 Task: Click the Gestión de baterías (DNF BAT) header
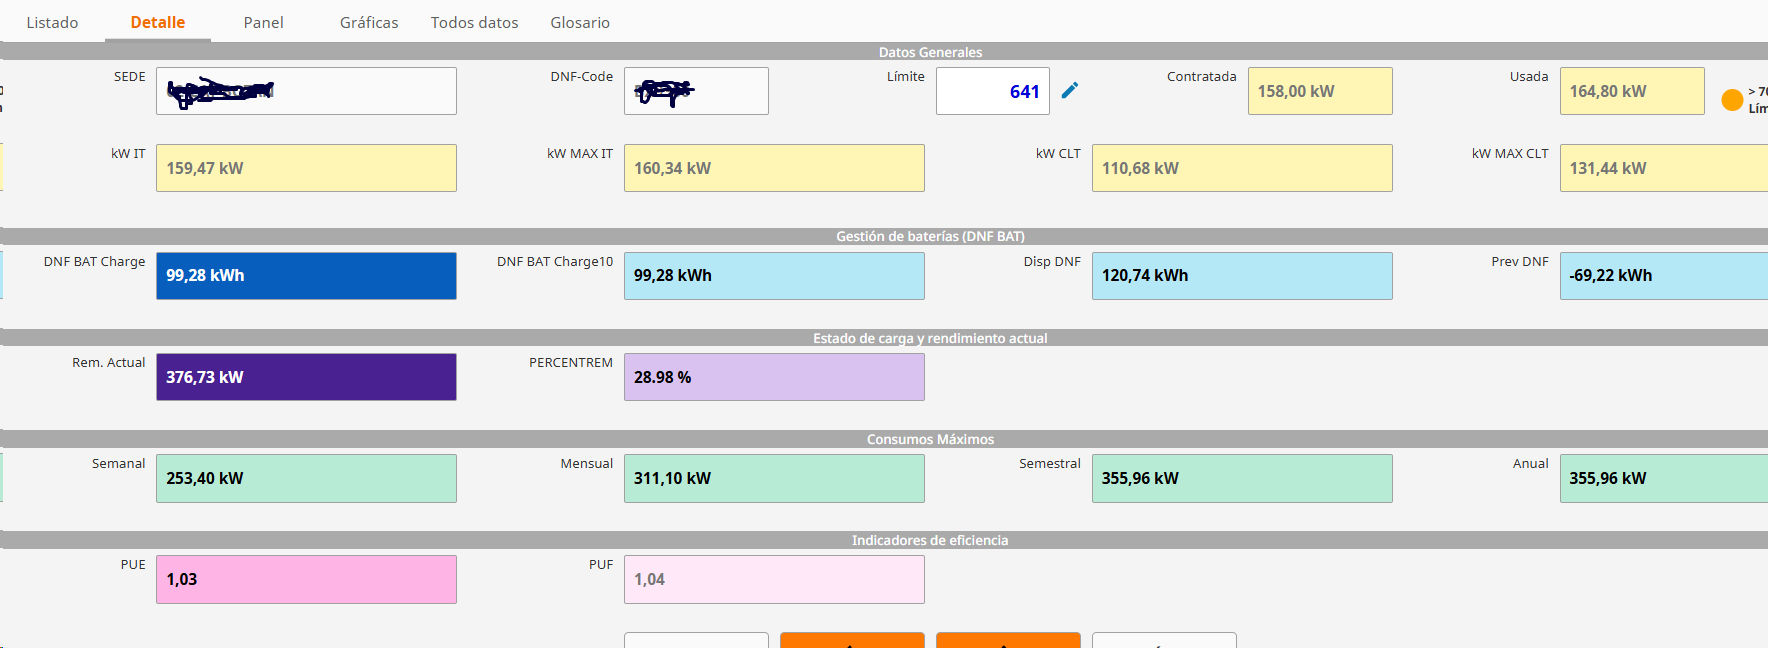(x=930, y=236)
